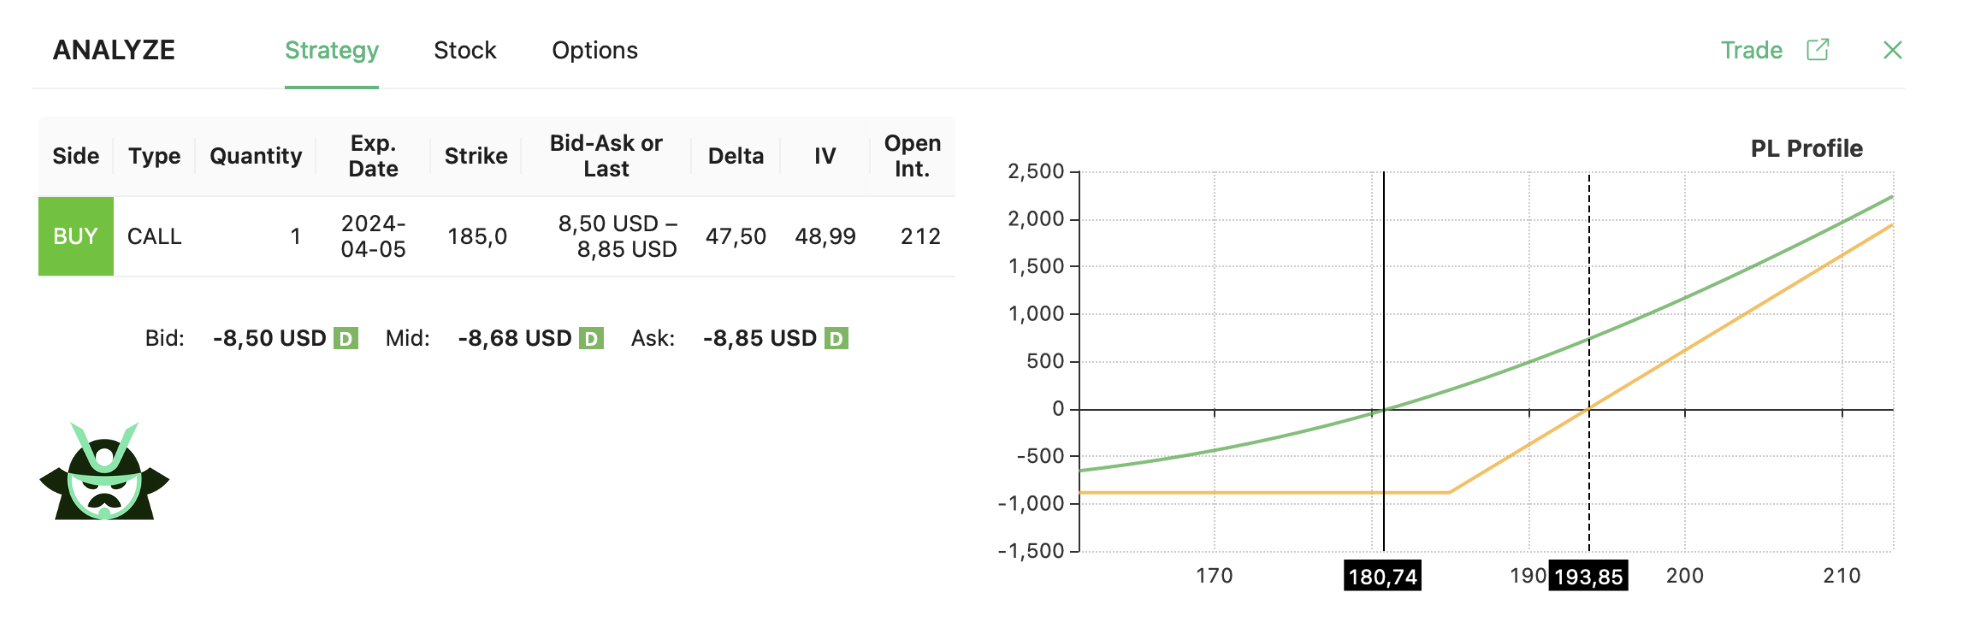The width and height of the screenshot is (1962, 630).
Task: Click the external link icon beside Trade
Action: 1818,50
